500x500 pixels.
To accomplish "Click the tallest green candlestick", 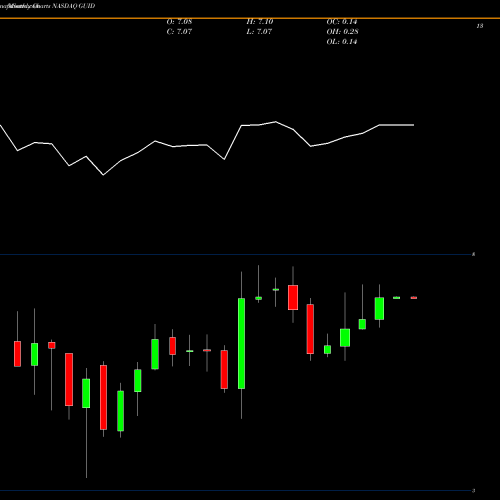I will click(241, 344).
